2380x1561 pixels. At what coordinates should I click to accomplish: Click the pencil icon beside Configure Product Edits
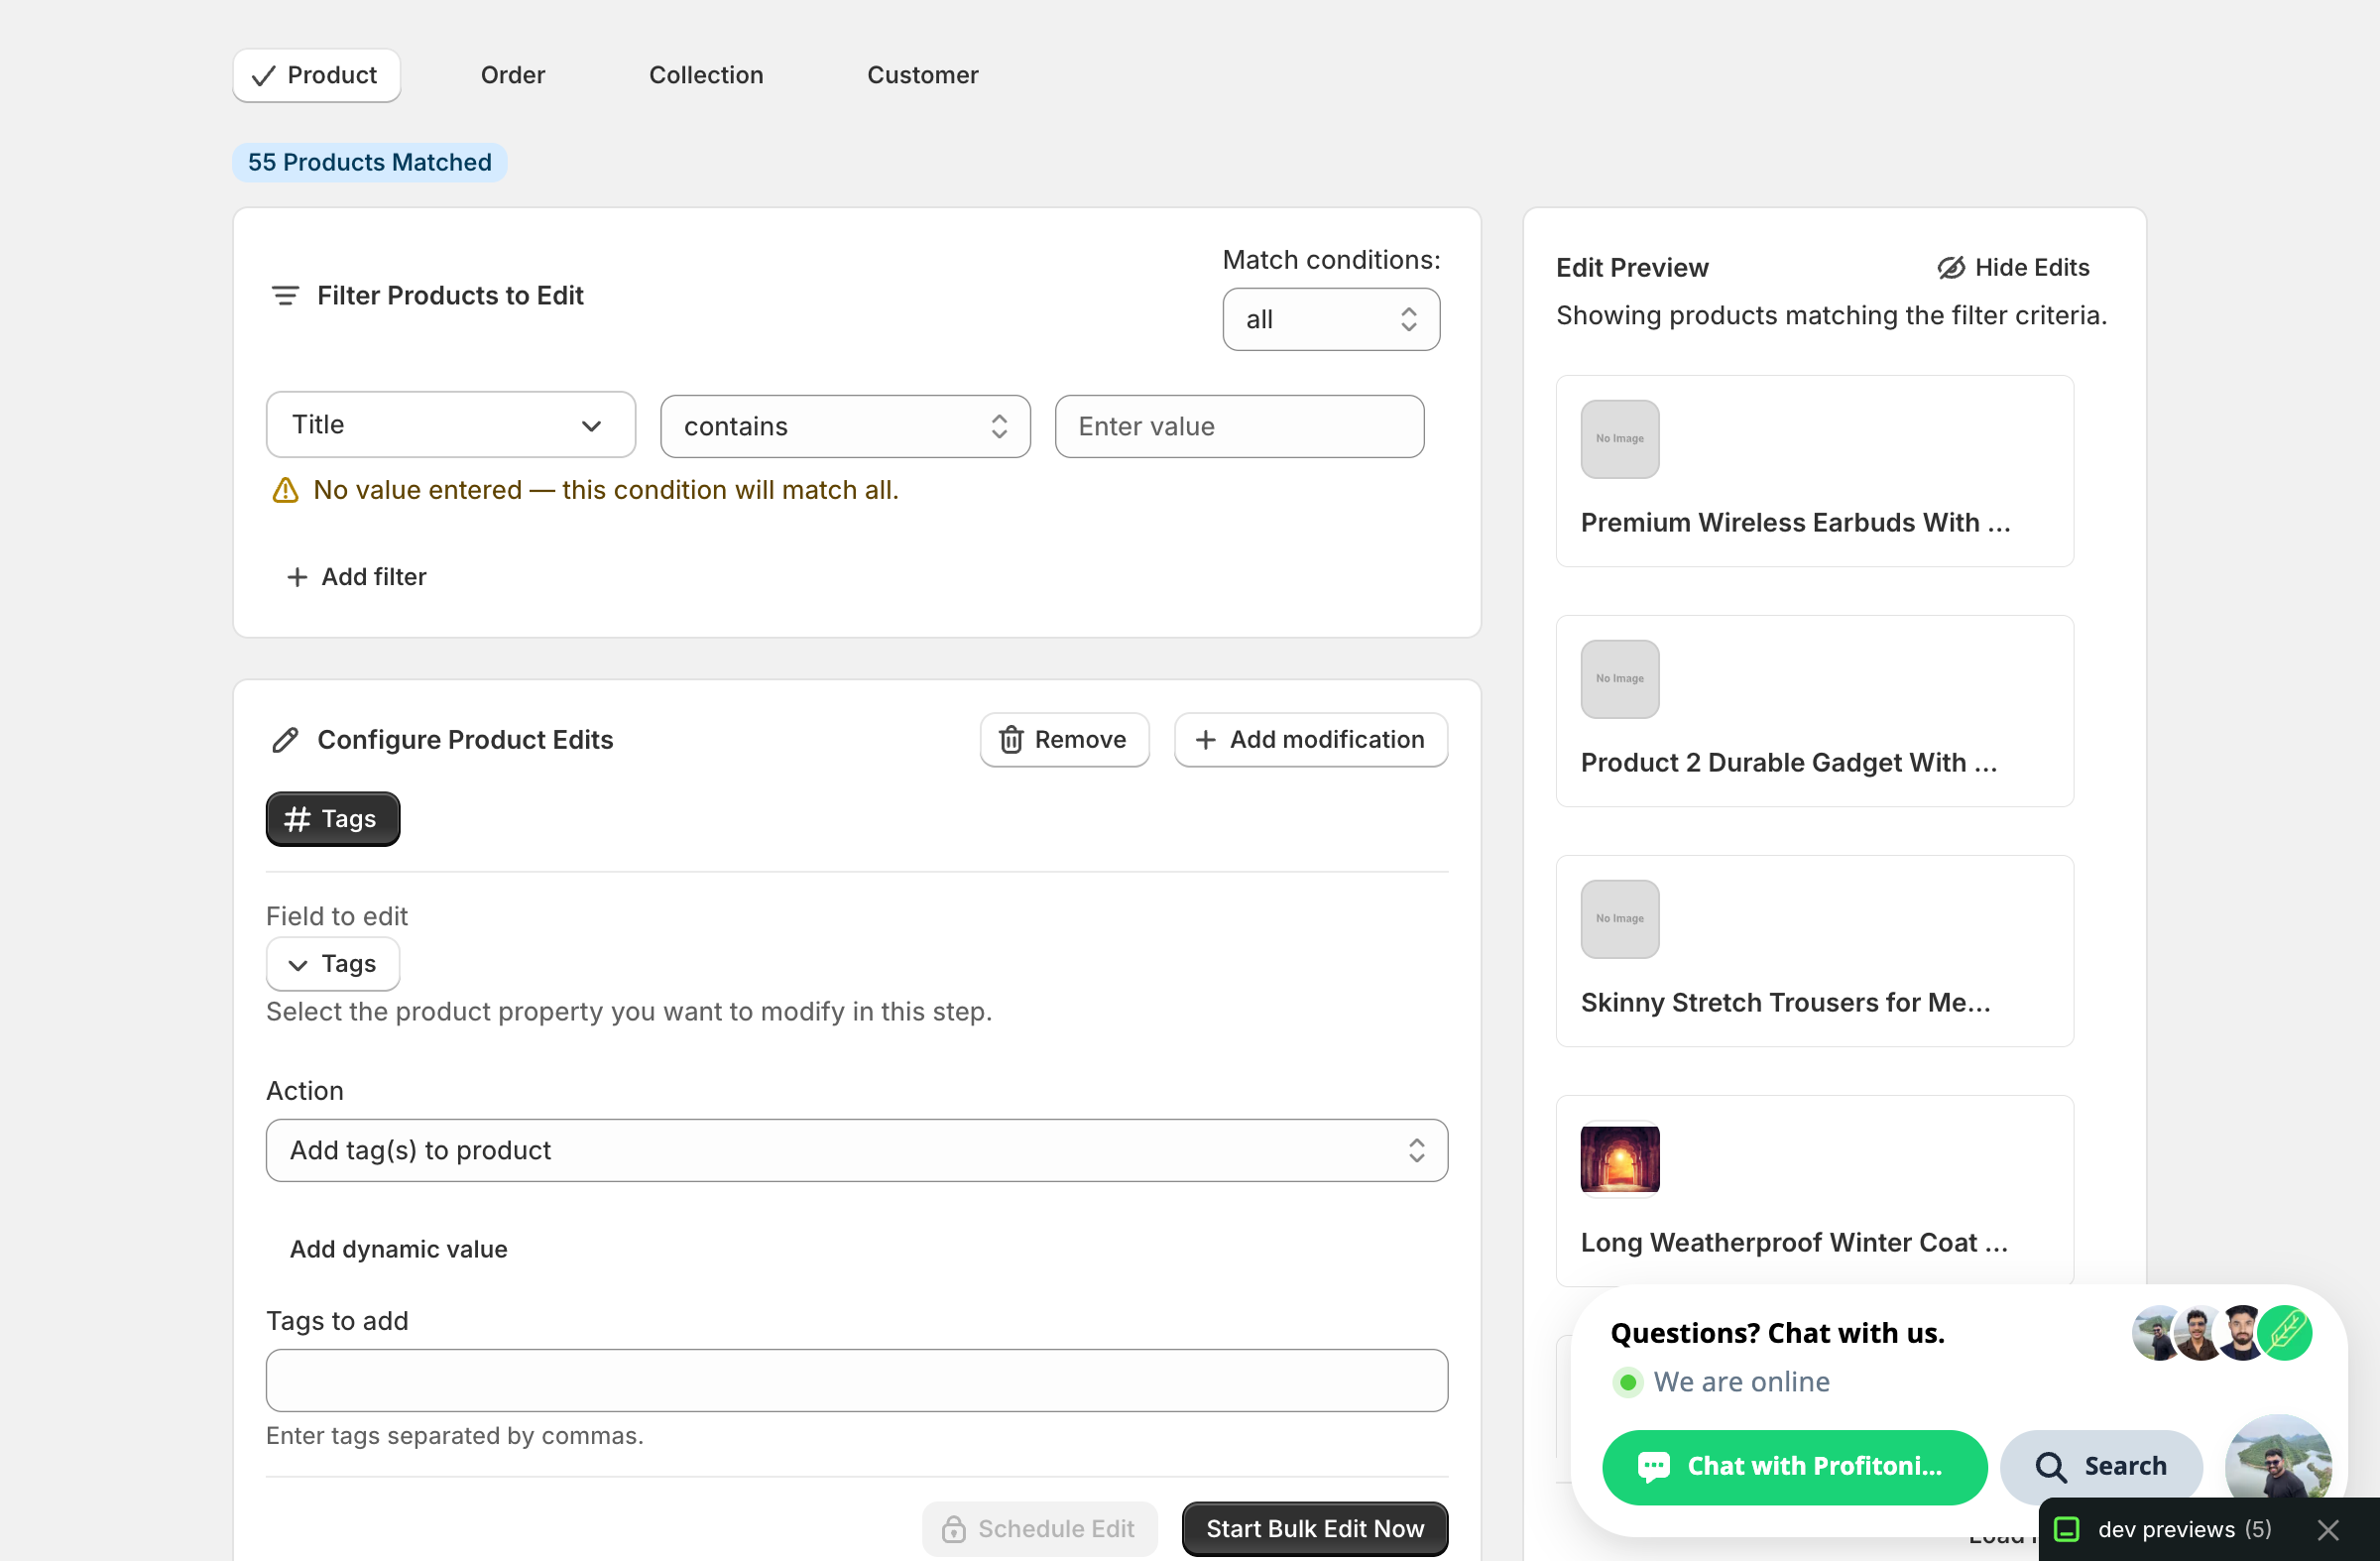[x=285, y=740]
